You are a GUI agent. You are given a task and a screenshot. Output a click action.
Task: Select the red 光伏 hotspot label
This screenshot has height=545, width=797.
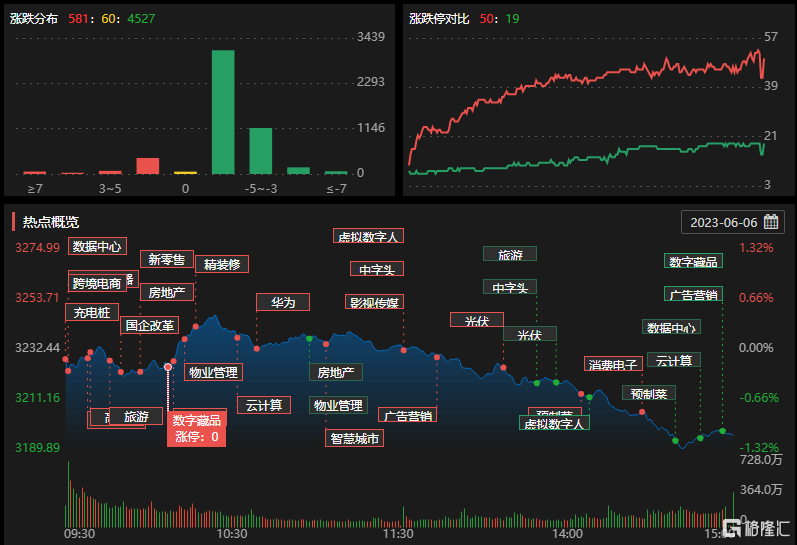pos(477,320)
